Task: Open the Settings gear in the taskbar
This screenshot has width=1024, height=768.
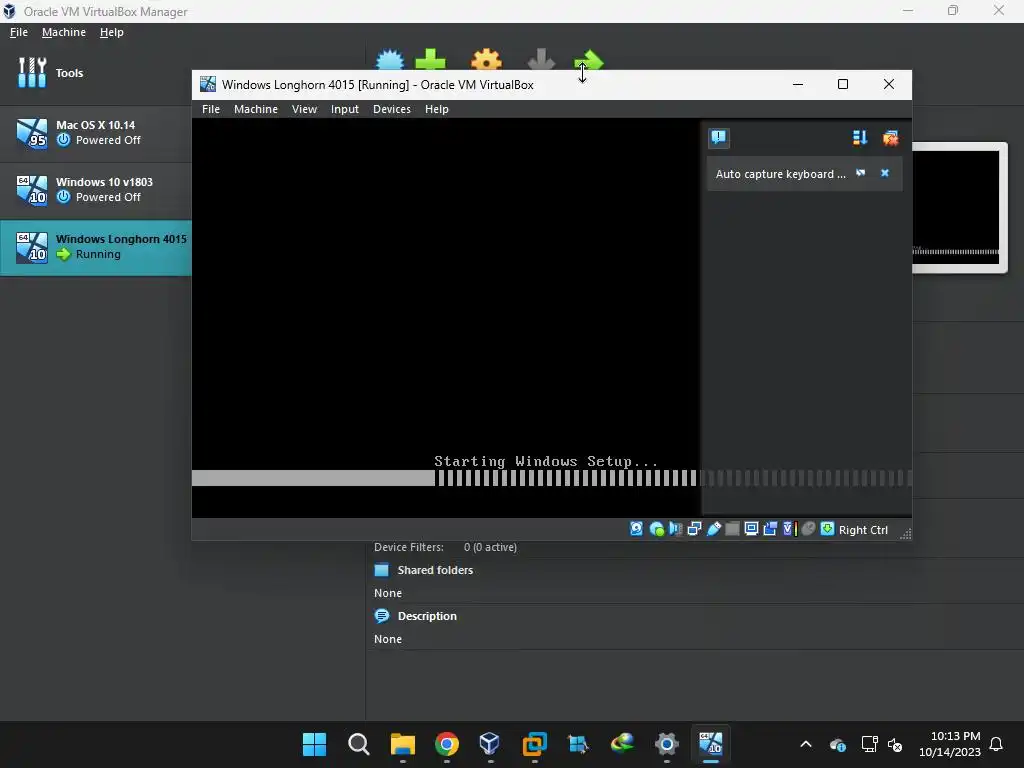Action: point(667,744)
